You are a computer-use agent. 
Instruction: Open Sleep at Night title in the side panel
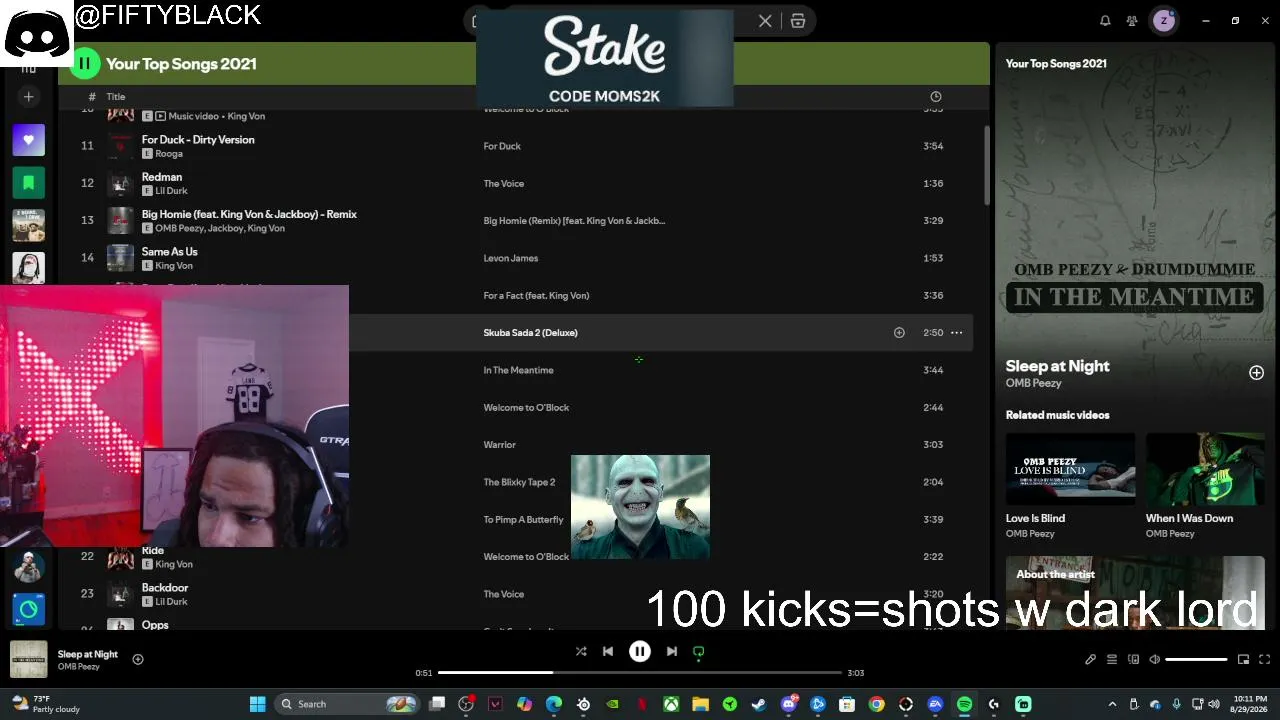1057,366
